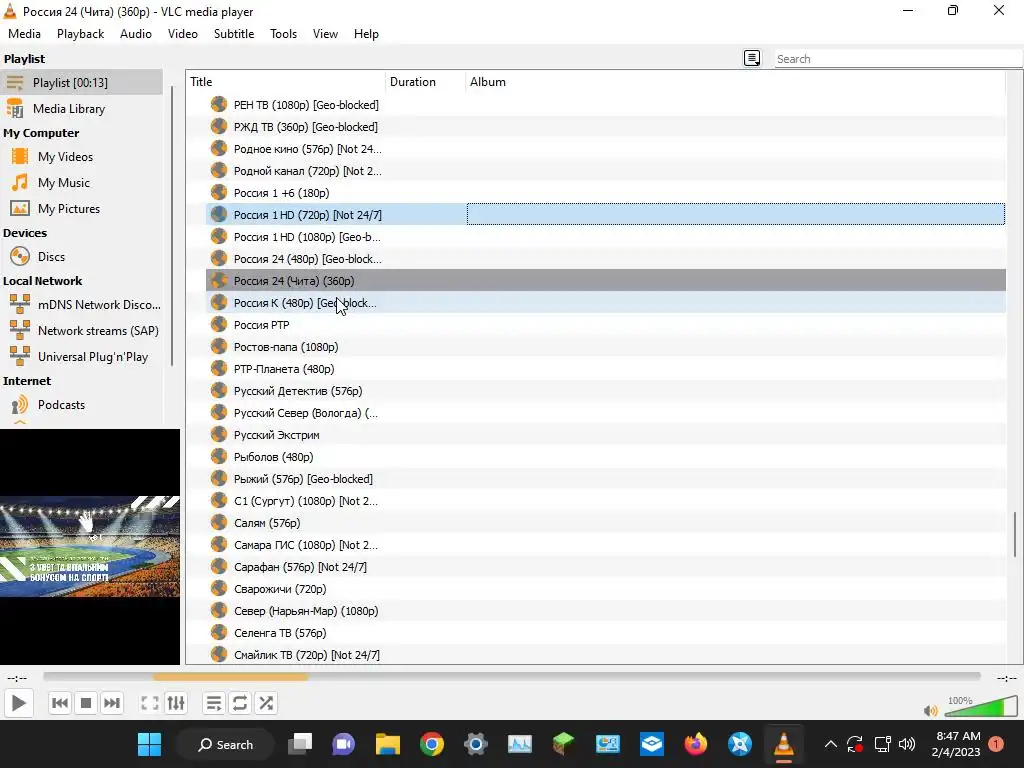Screen dimensions: 1024x768
Task: Toggle loop mode
Action: [x=240, y=703]
